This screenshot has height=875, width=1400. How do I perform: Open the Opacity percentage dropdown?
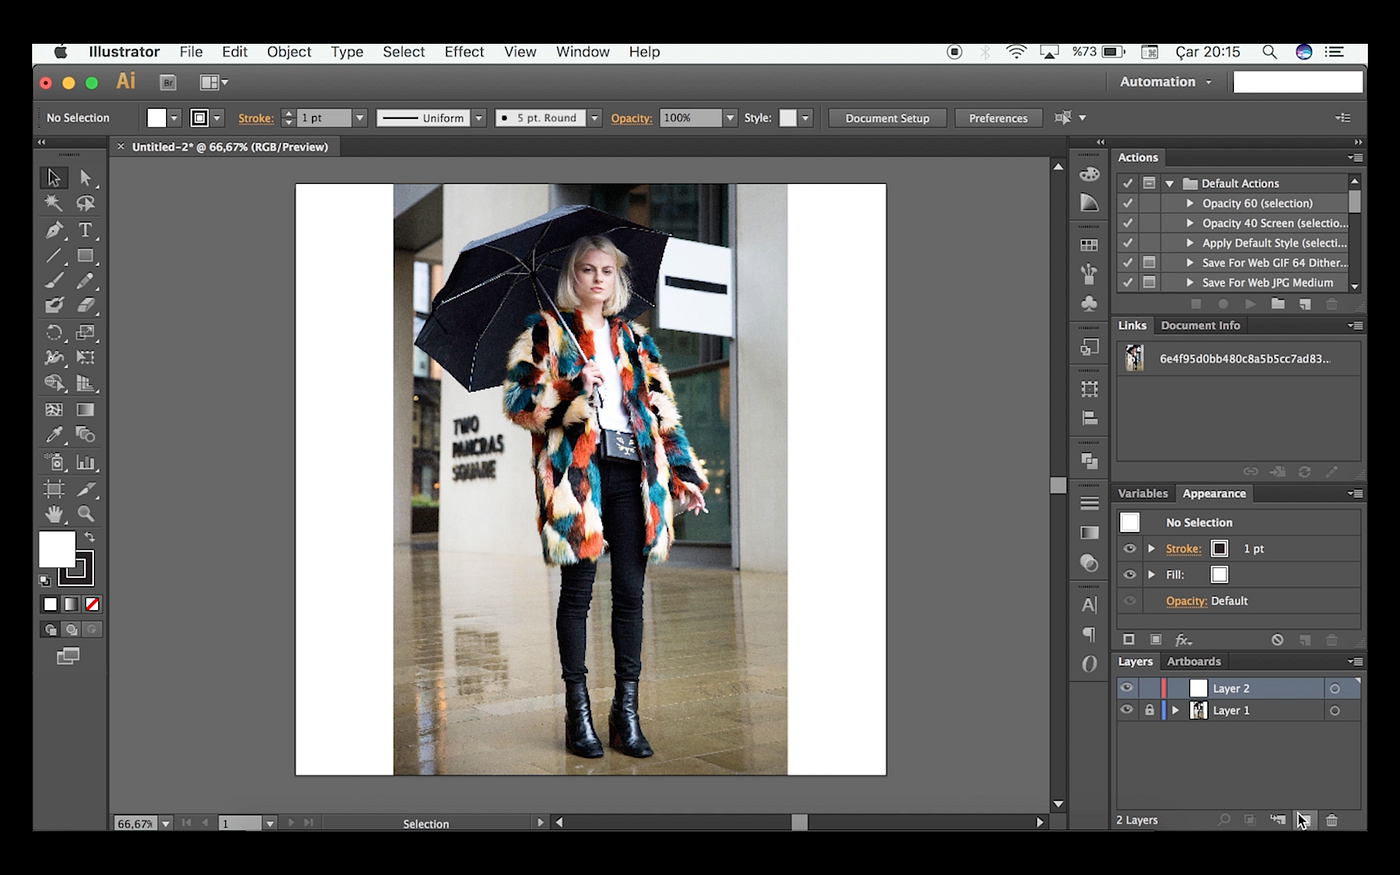[730, 118]
